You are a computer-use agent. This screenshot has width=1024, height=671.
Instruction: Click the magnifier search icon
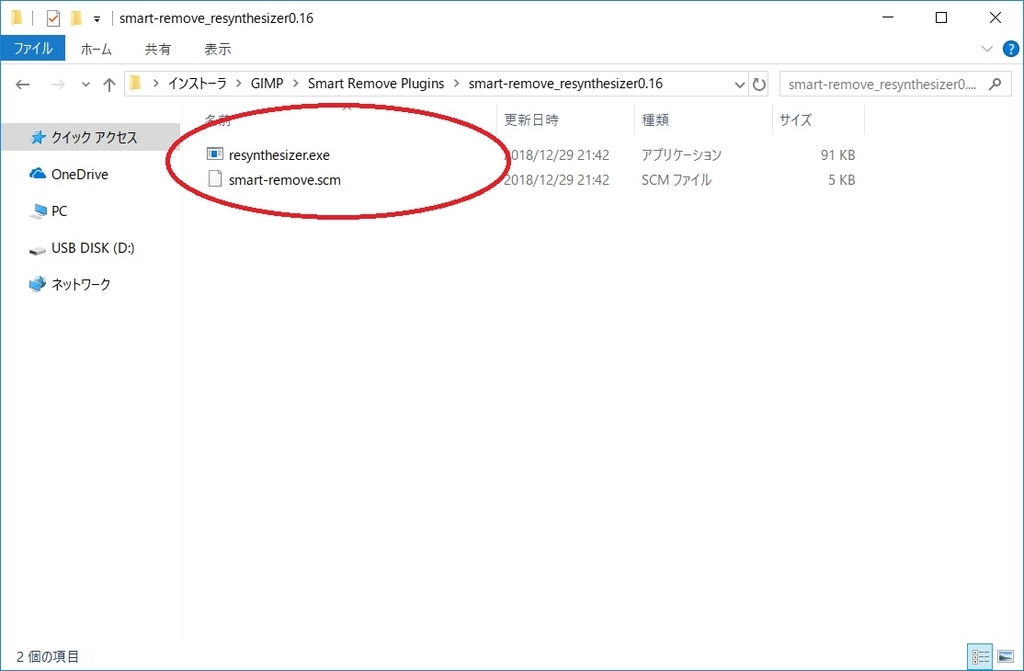[995, 84]
